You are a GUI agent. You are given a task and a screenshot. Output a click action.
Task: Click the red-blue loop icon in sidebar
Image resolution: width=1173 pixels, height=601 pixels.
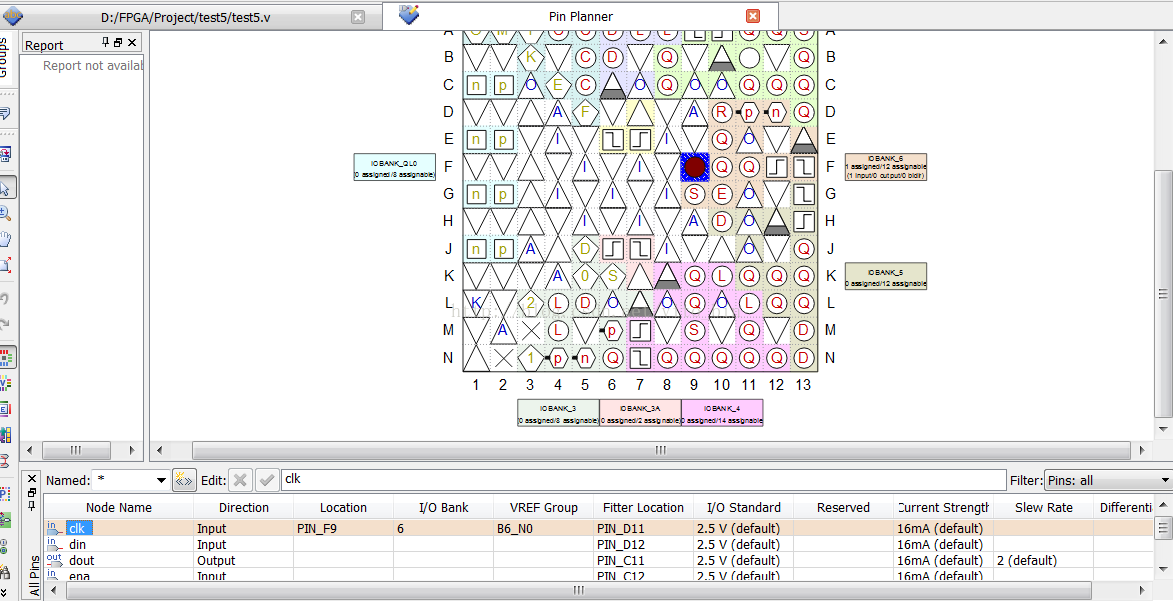pyautogui.click(x=4, y=462)
